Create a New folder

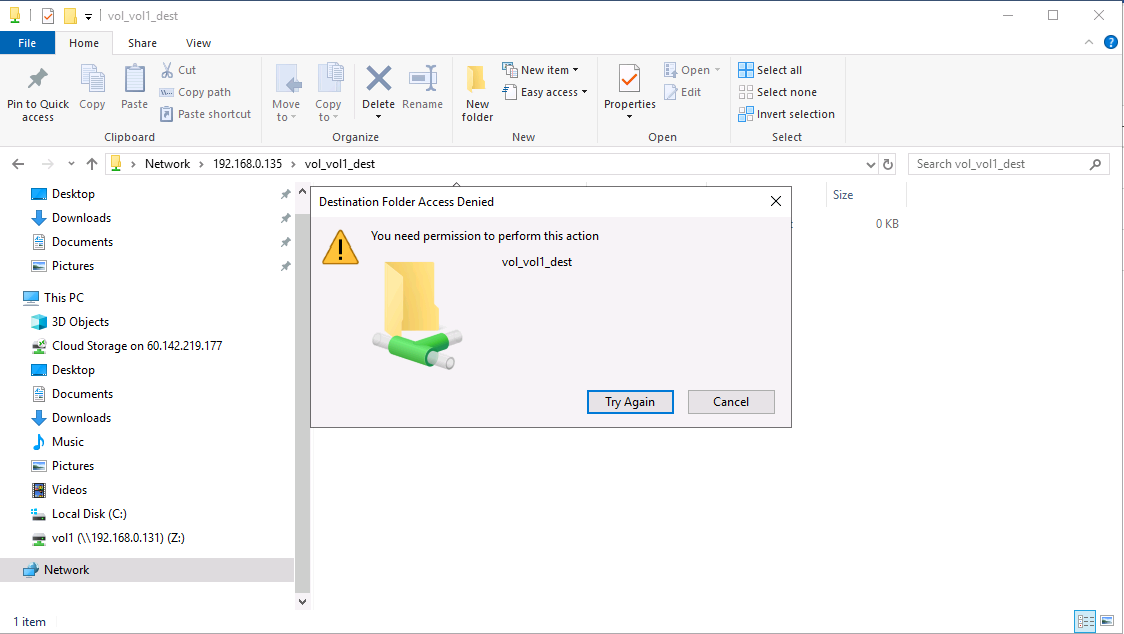(x=477, y=93)
